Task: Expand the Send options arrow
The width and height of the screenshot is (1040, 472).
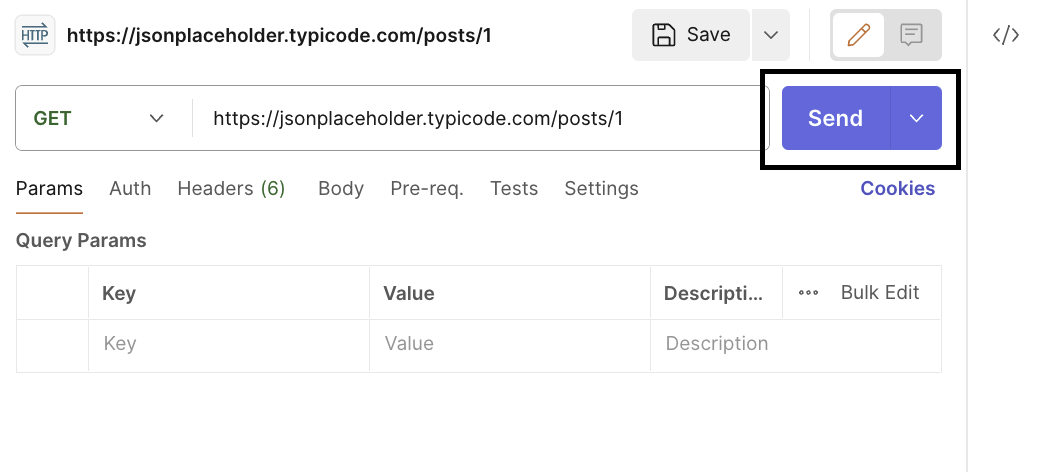Action: [916, 118]
